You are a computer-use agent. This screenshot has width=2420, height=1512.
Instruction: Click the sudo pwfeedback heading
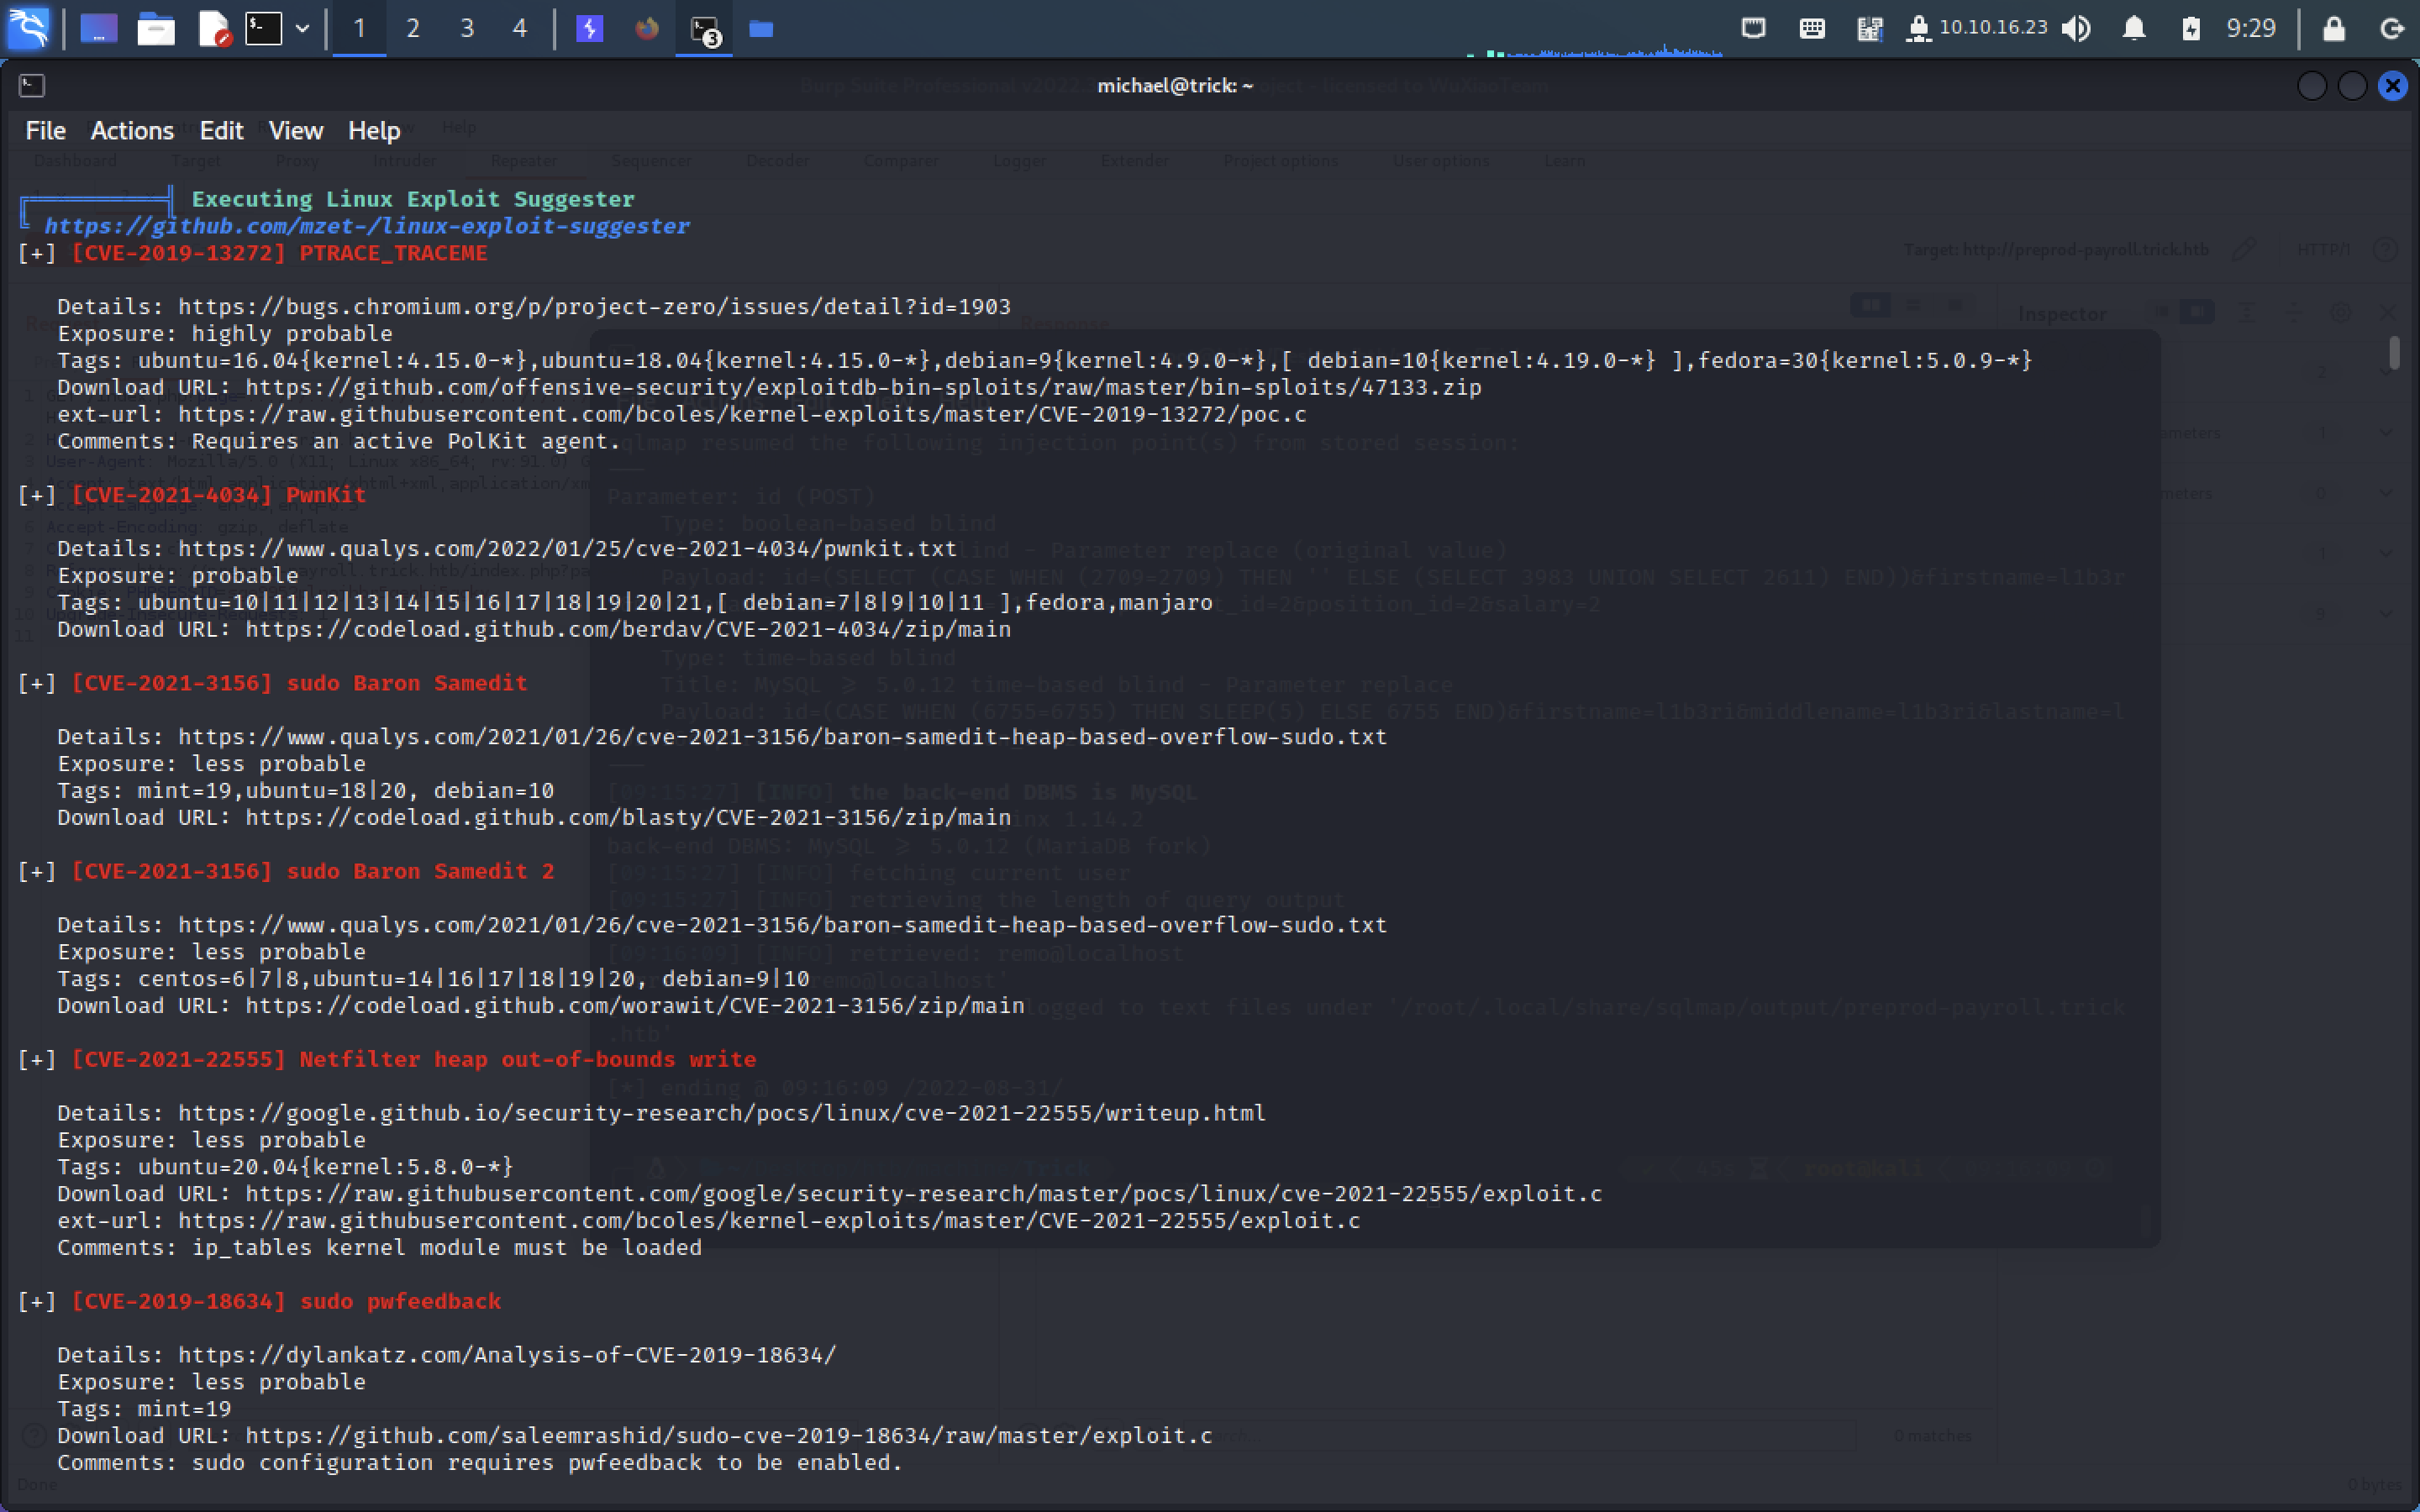(401, 1302)
